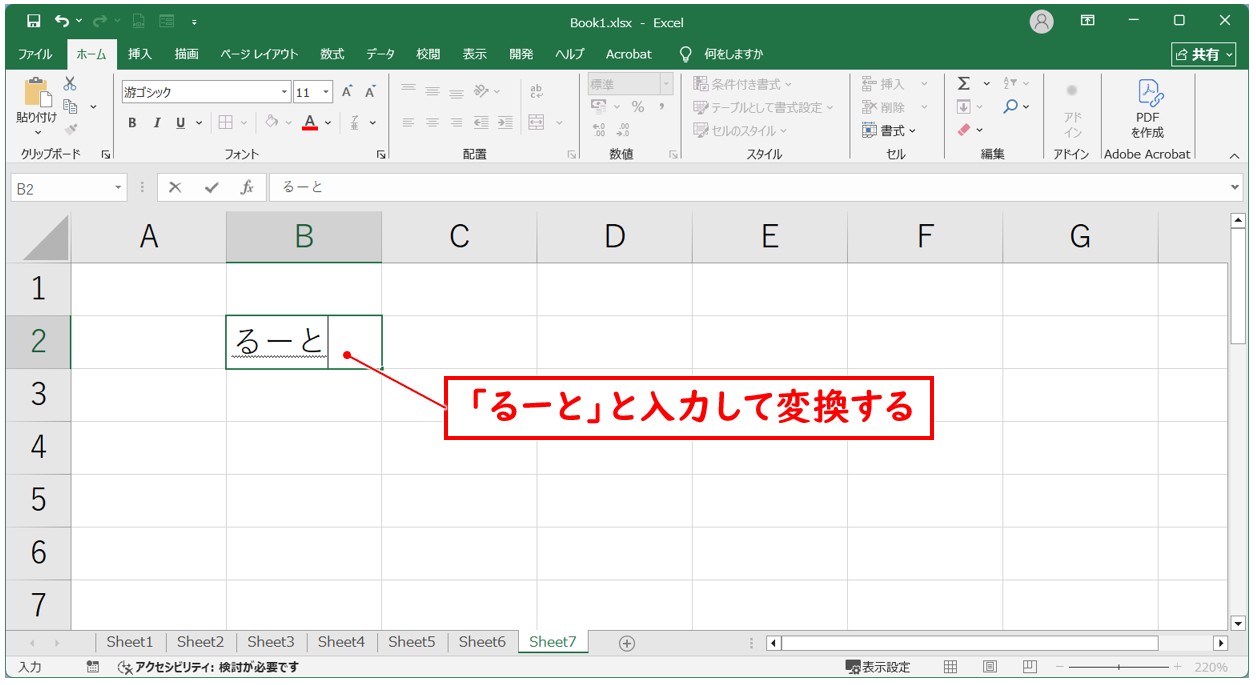
Task: Click the magnifier search icon in the 編集 group
Action: coord(1009,108)
